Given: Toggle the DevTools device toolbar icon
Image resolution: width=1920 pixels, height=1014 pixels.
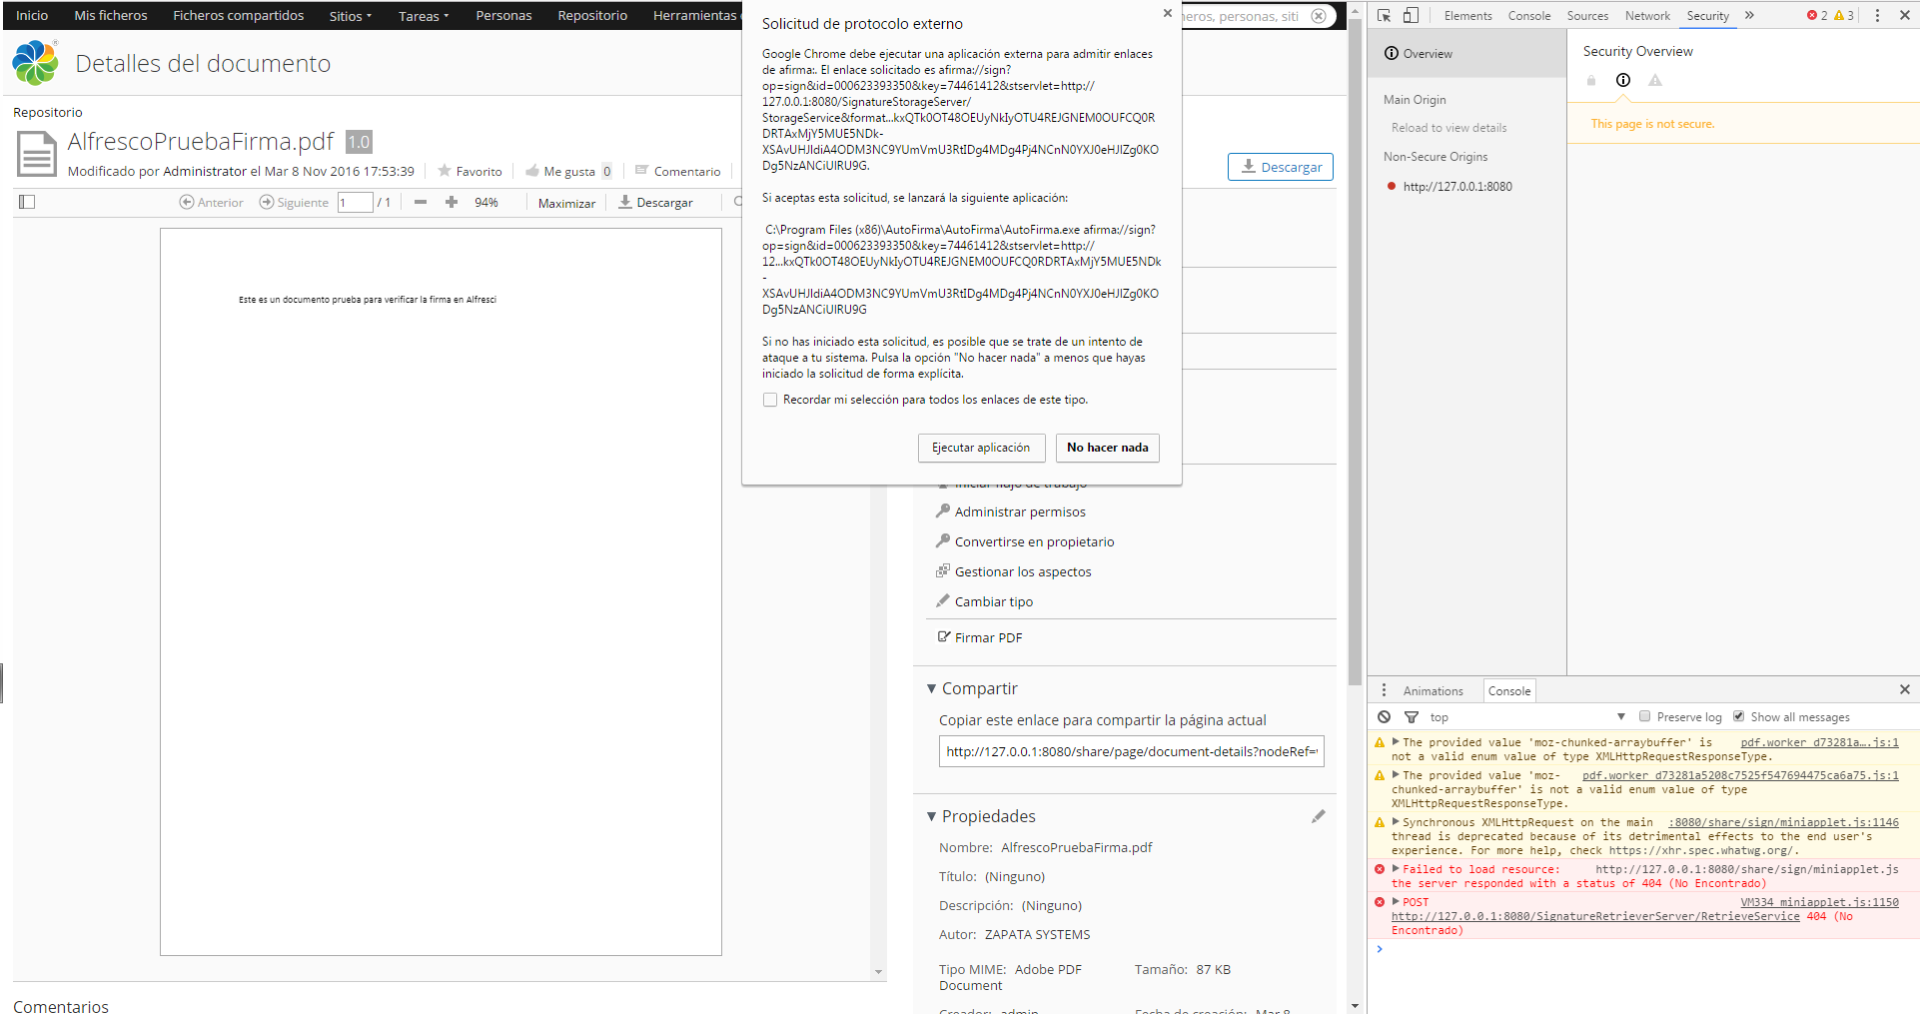Looking at the screenshot, I should coord(1410,15).
